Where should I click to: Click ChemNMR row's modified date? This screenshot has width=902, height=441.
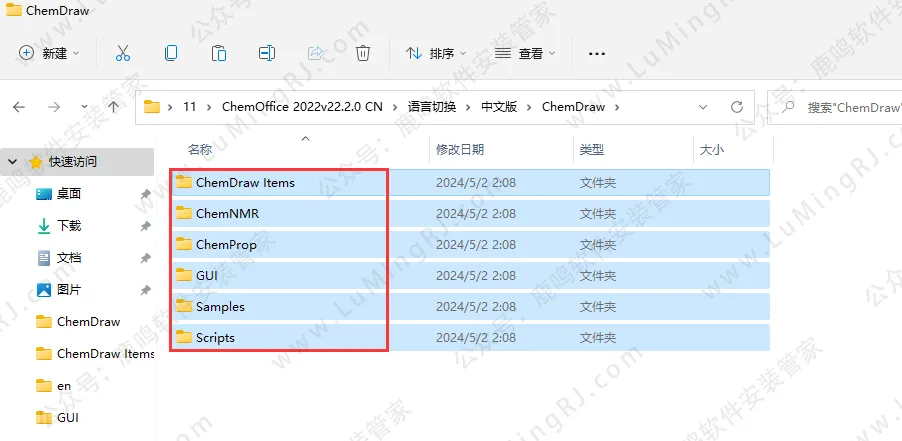476,214
